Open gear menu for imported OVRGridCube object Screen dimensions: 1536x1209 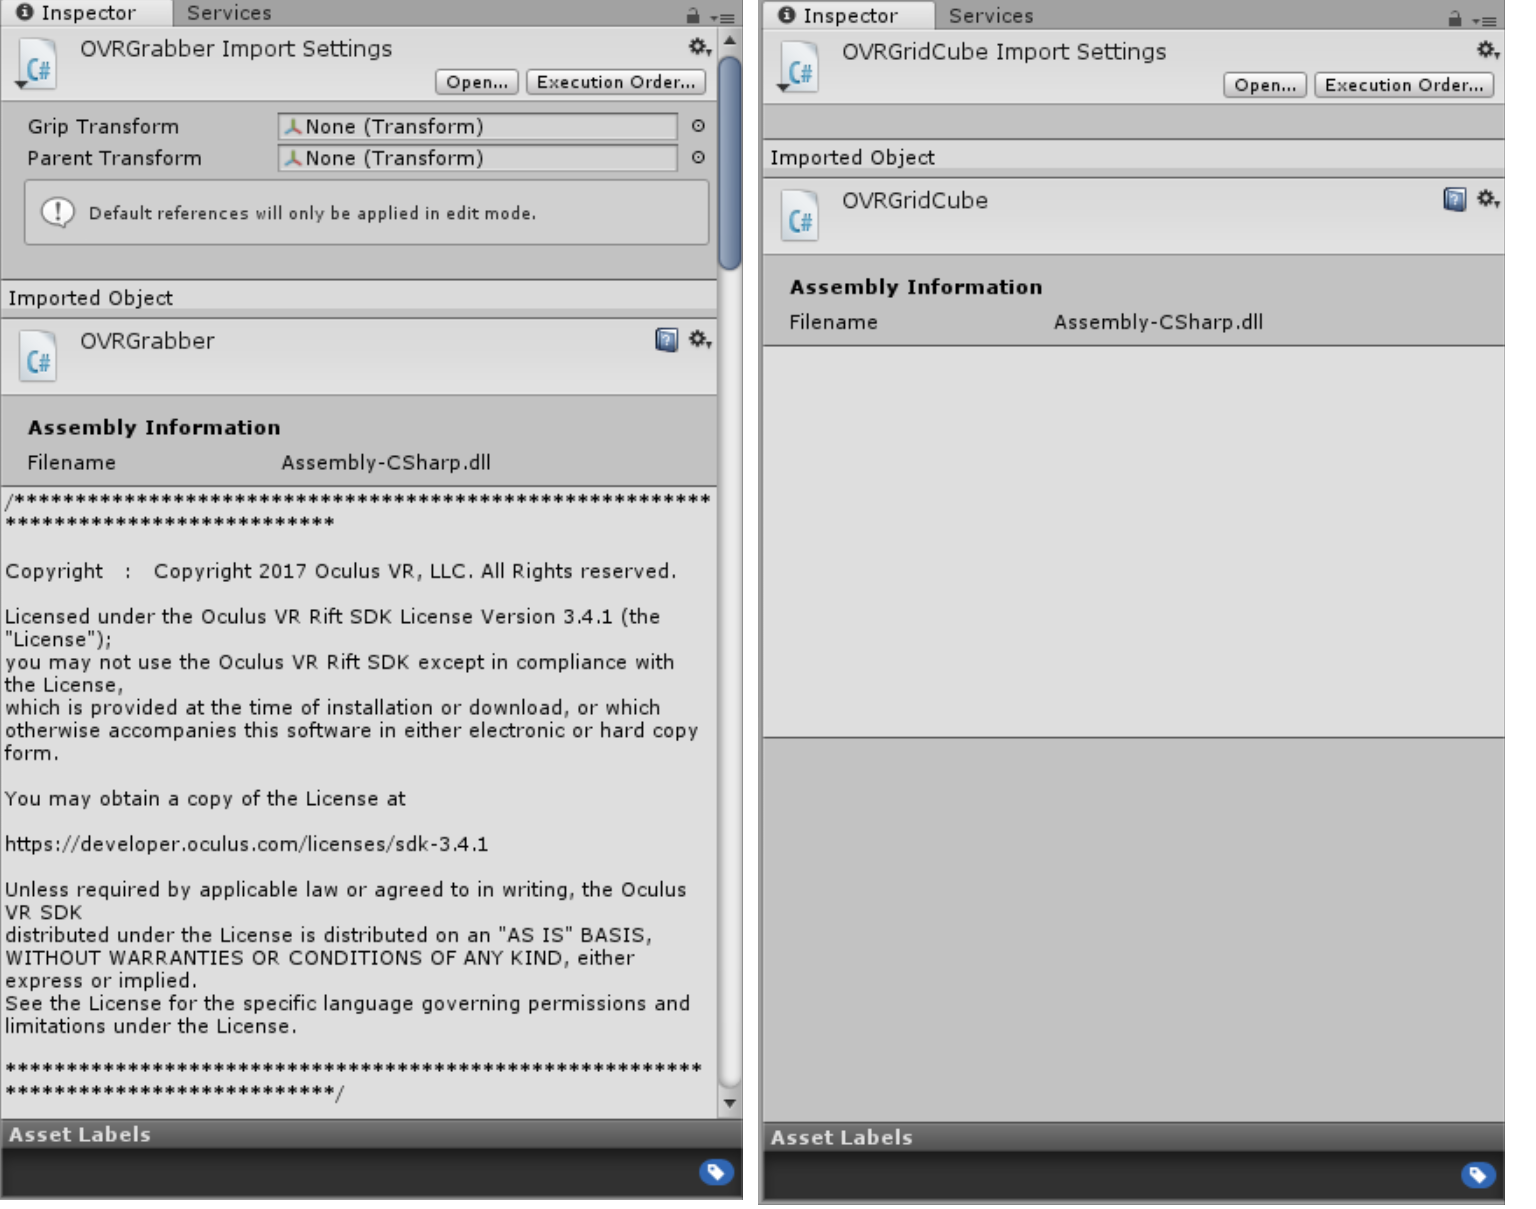[1488, 199]
